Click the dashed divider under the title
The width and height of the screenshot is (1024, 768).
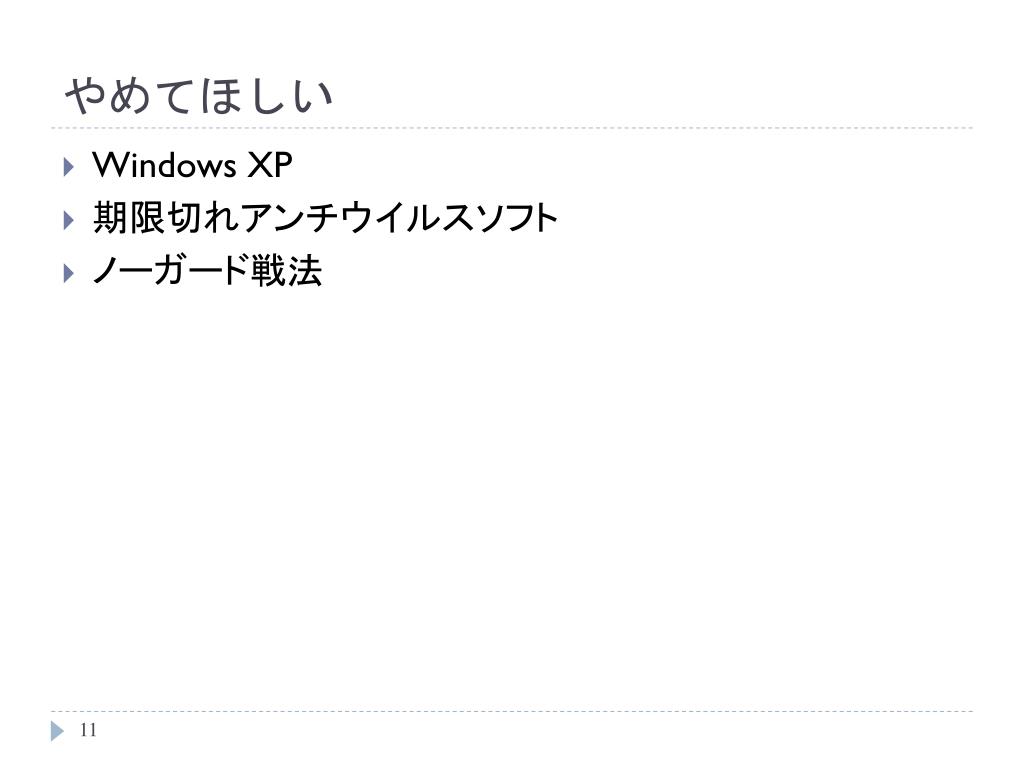point(512,128)
